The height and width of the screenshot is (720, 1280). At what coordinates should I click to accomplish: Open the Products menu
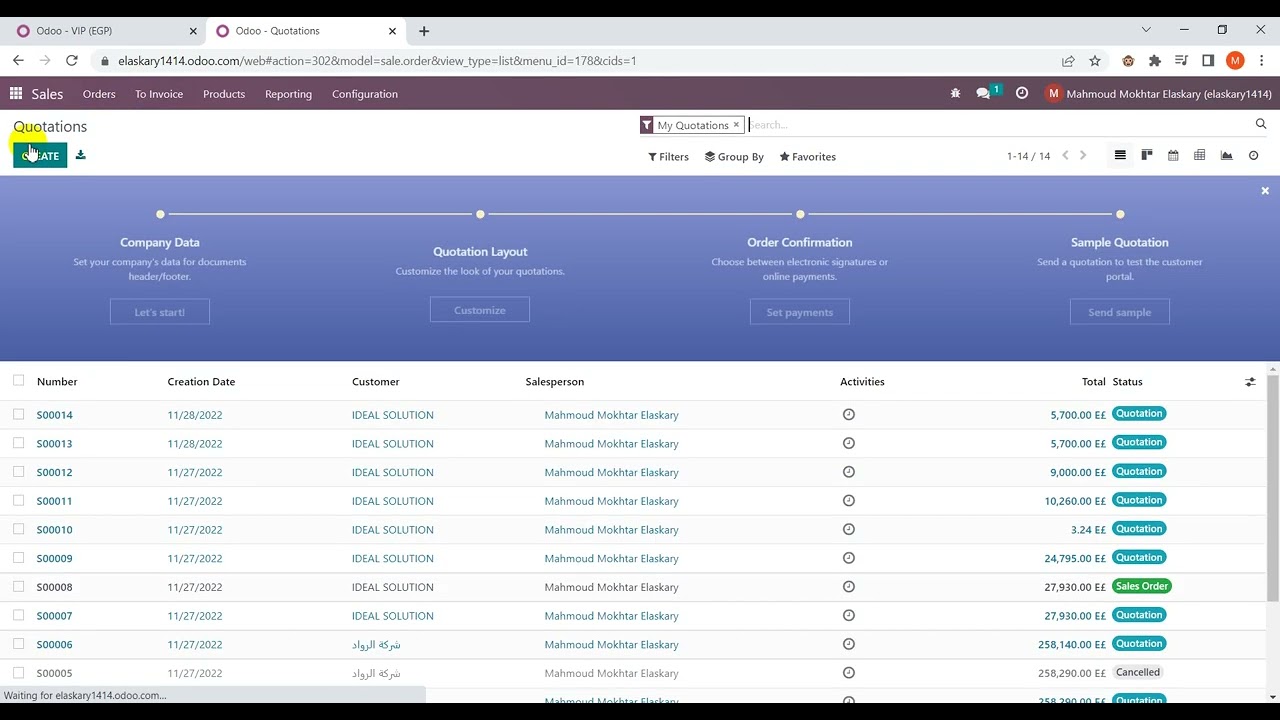[x=224, y=94]
